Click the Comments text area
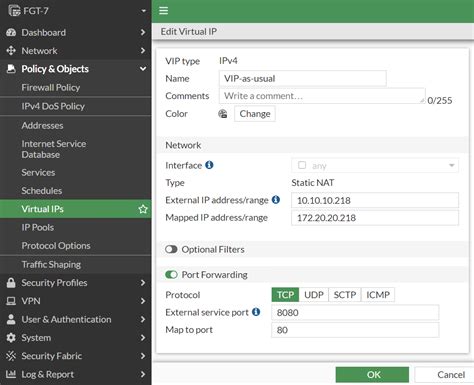The height and width of the screenshot is (385, 474). 322,96
